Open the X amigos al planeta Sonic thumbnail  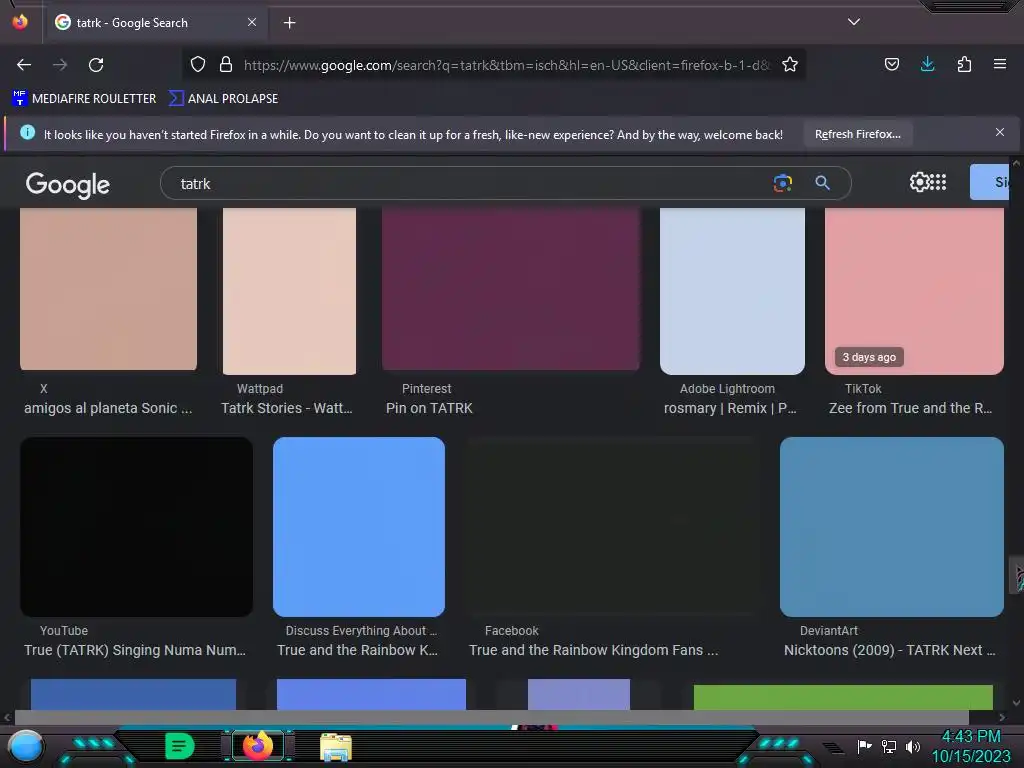pos(108,289)
